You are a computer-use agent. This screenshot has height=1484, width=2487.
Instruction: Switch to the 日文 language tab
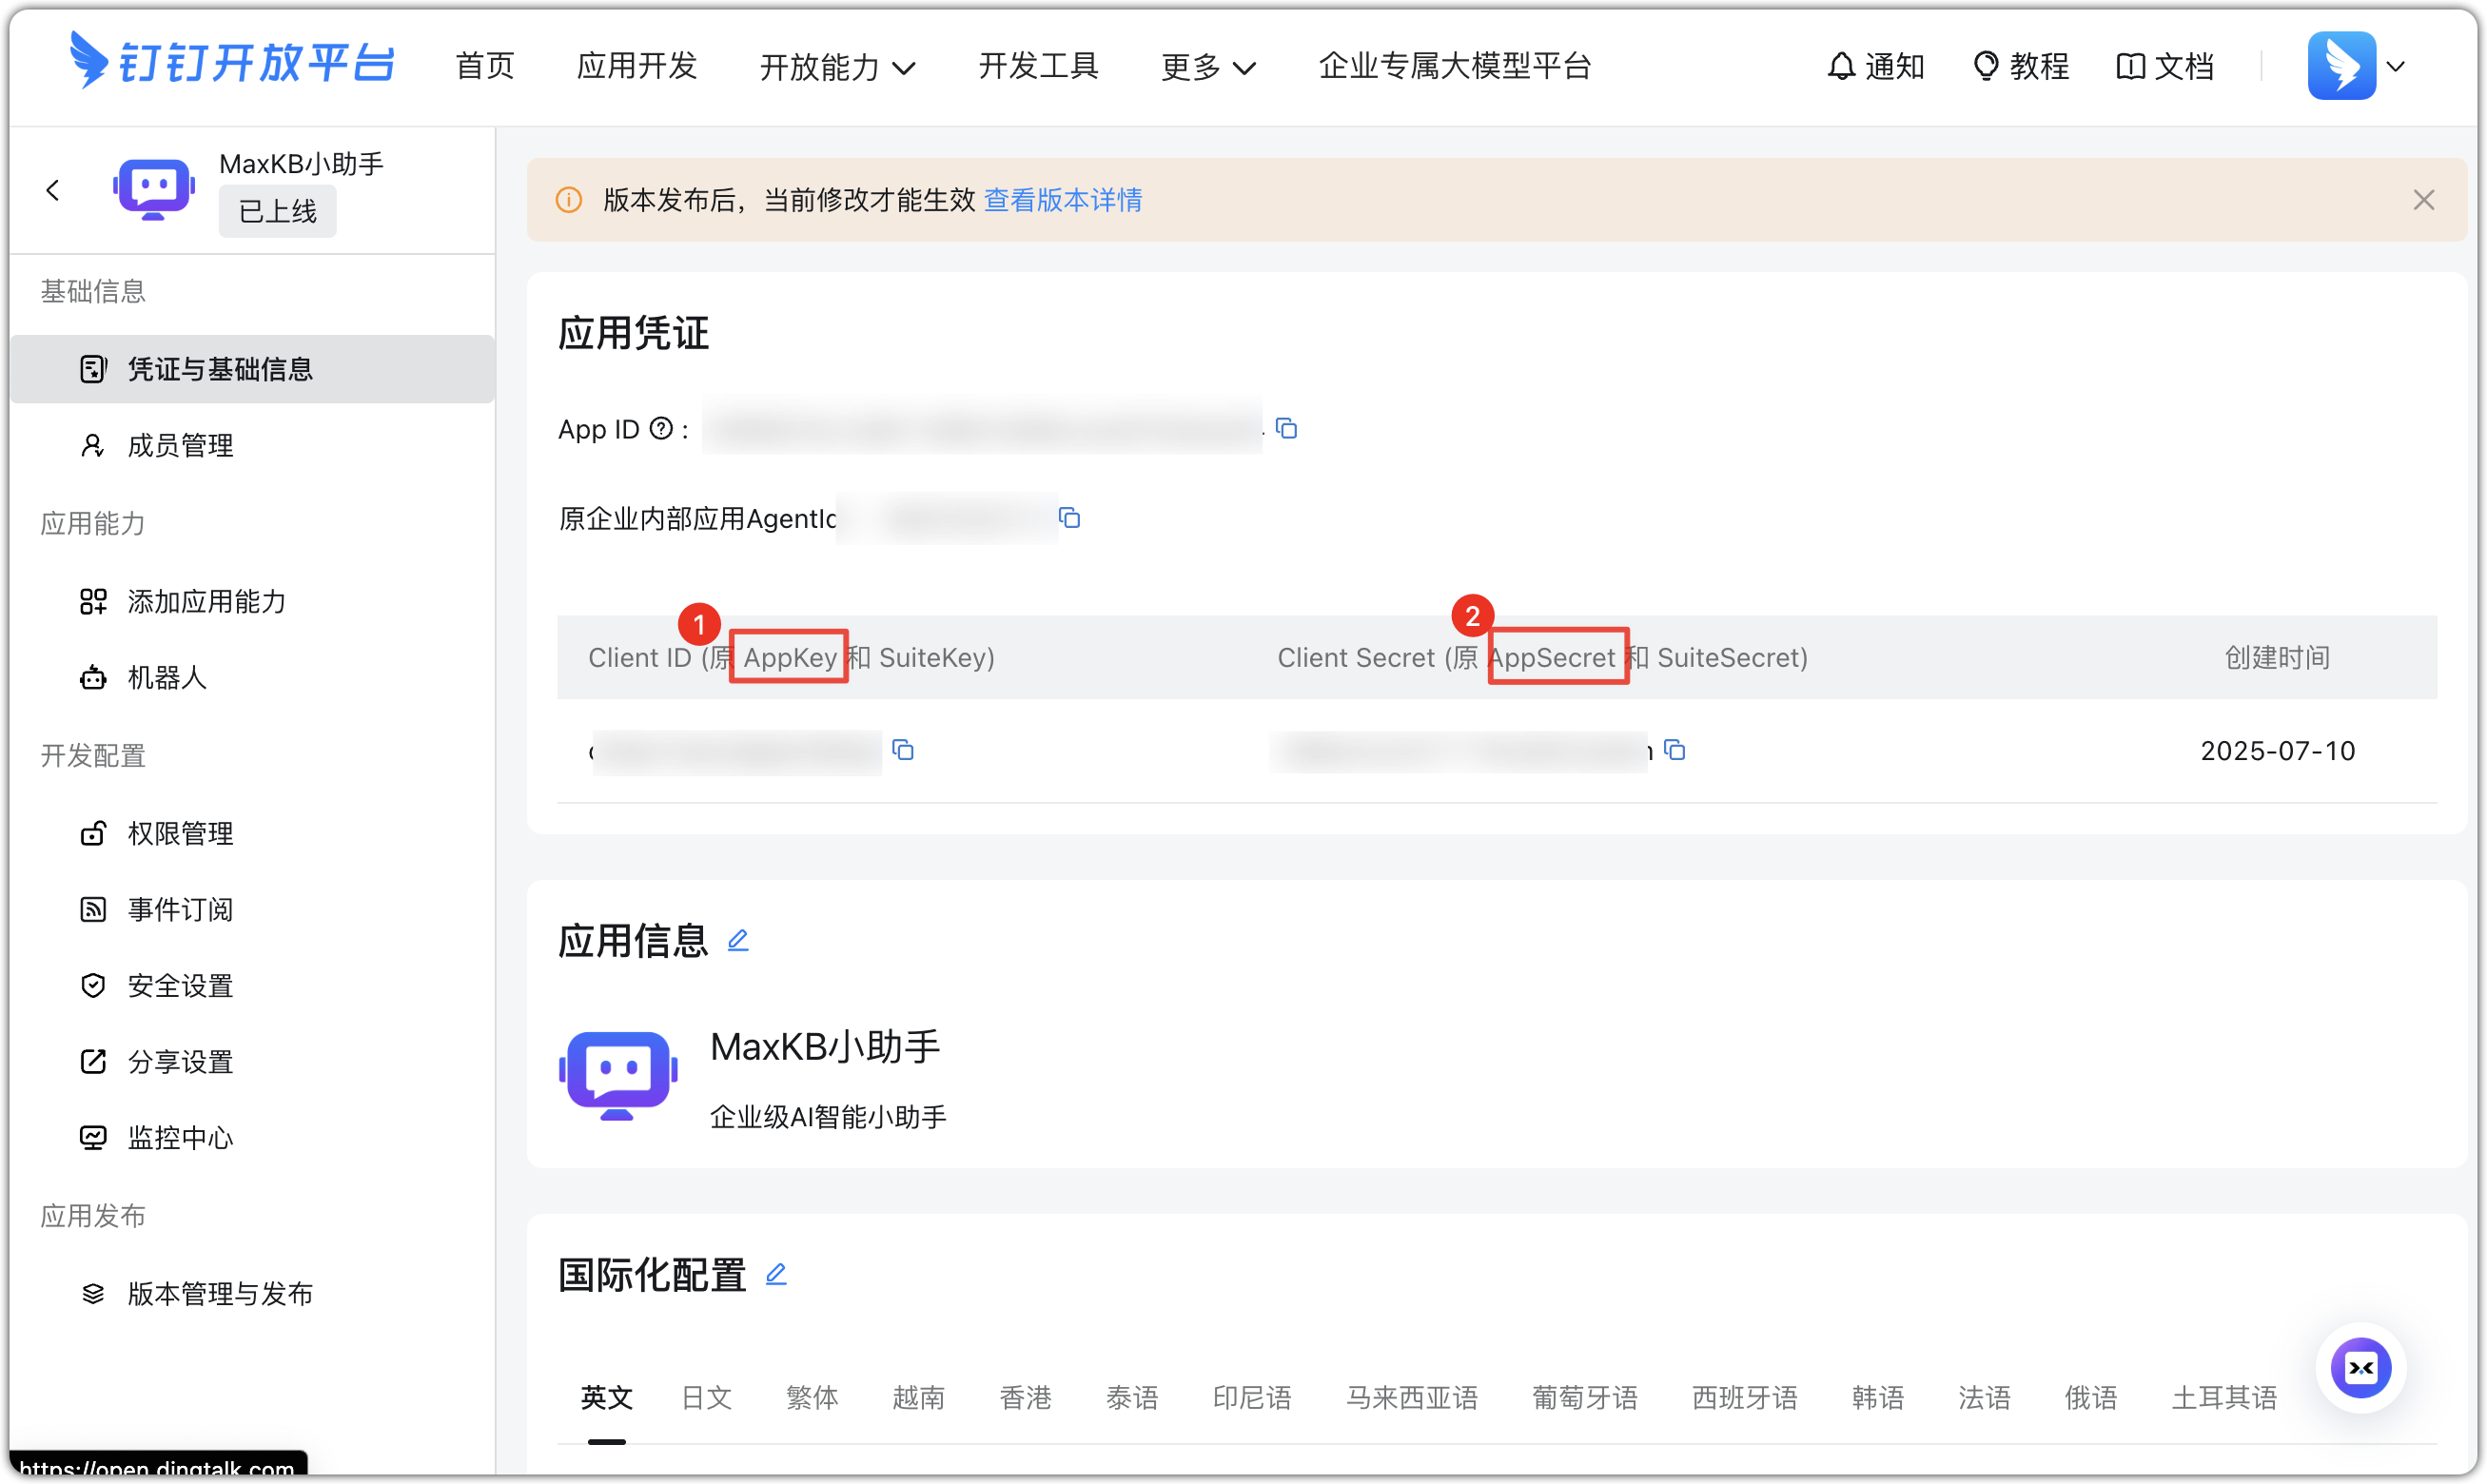point(705,1398)
